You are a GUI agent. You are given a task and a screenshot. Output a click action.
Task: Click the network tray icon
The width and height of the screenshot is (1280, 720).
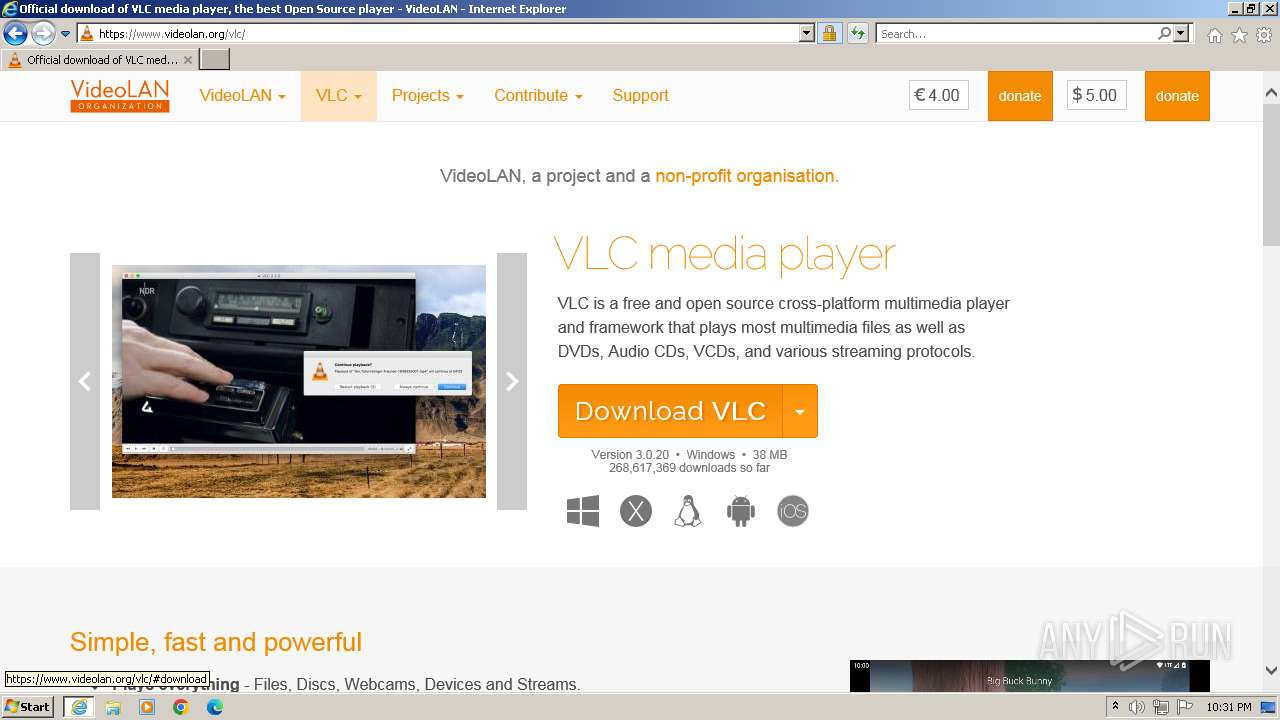click(x=1161, y=707)
